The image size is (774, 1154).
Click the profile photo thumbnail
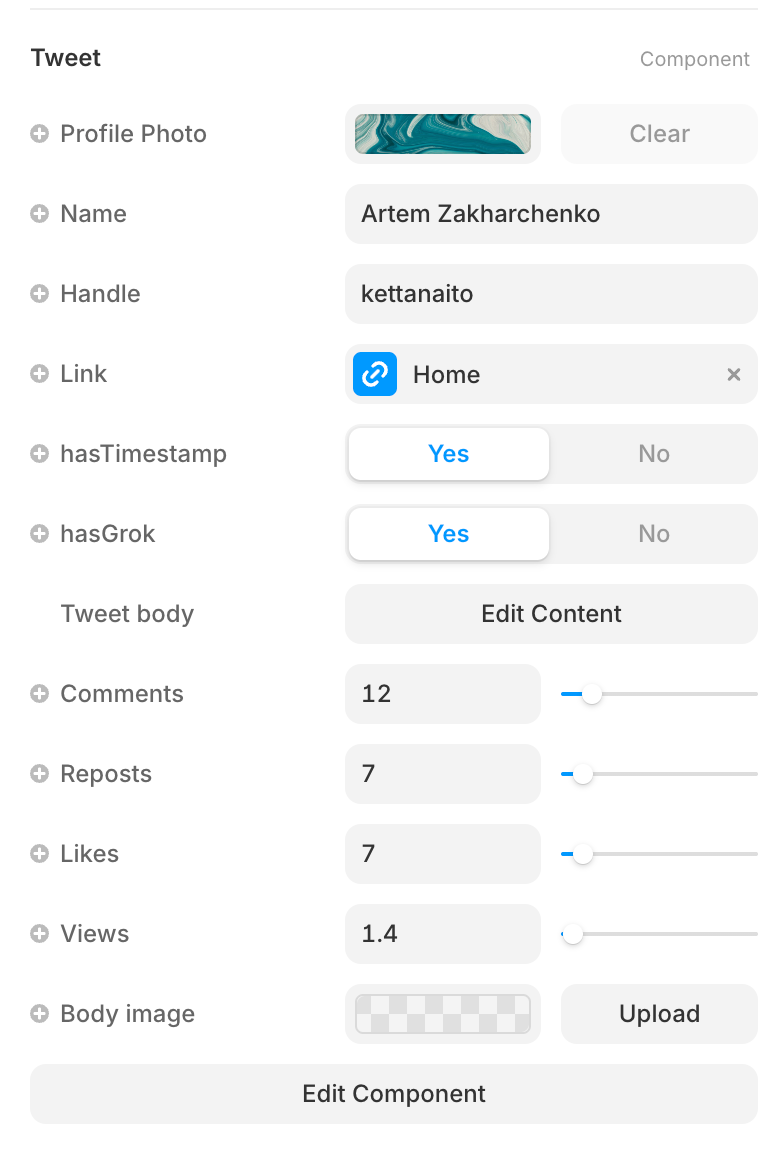click(x=443, y=133)
